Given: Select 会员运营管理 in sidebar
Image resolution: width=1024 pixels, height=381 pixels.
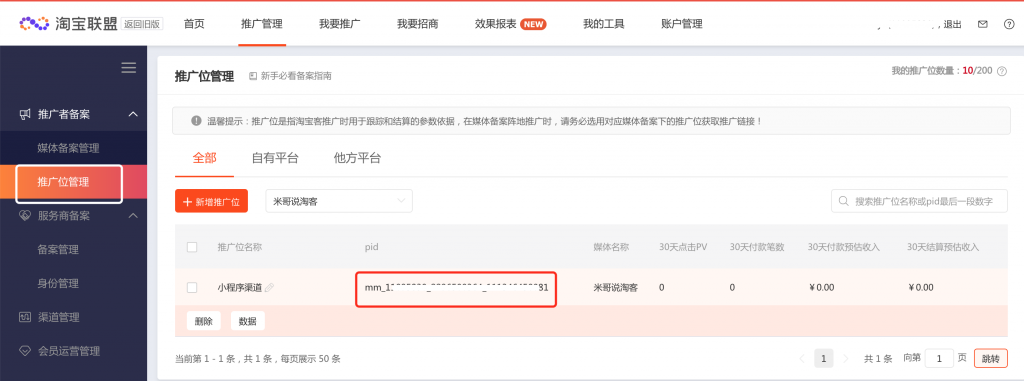Looking at the screenshot, I should pos(69,352).
